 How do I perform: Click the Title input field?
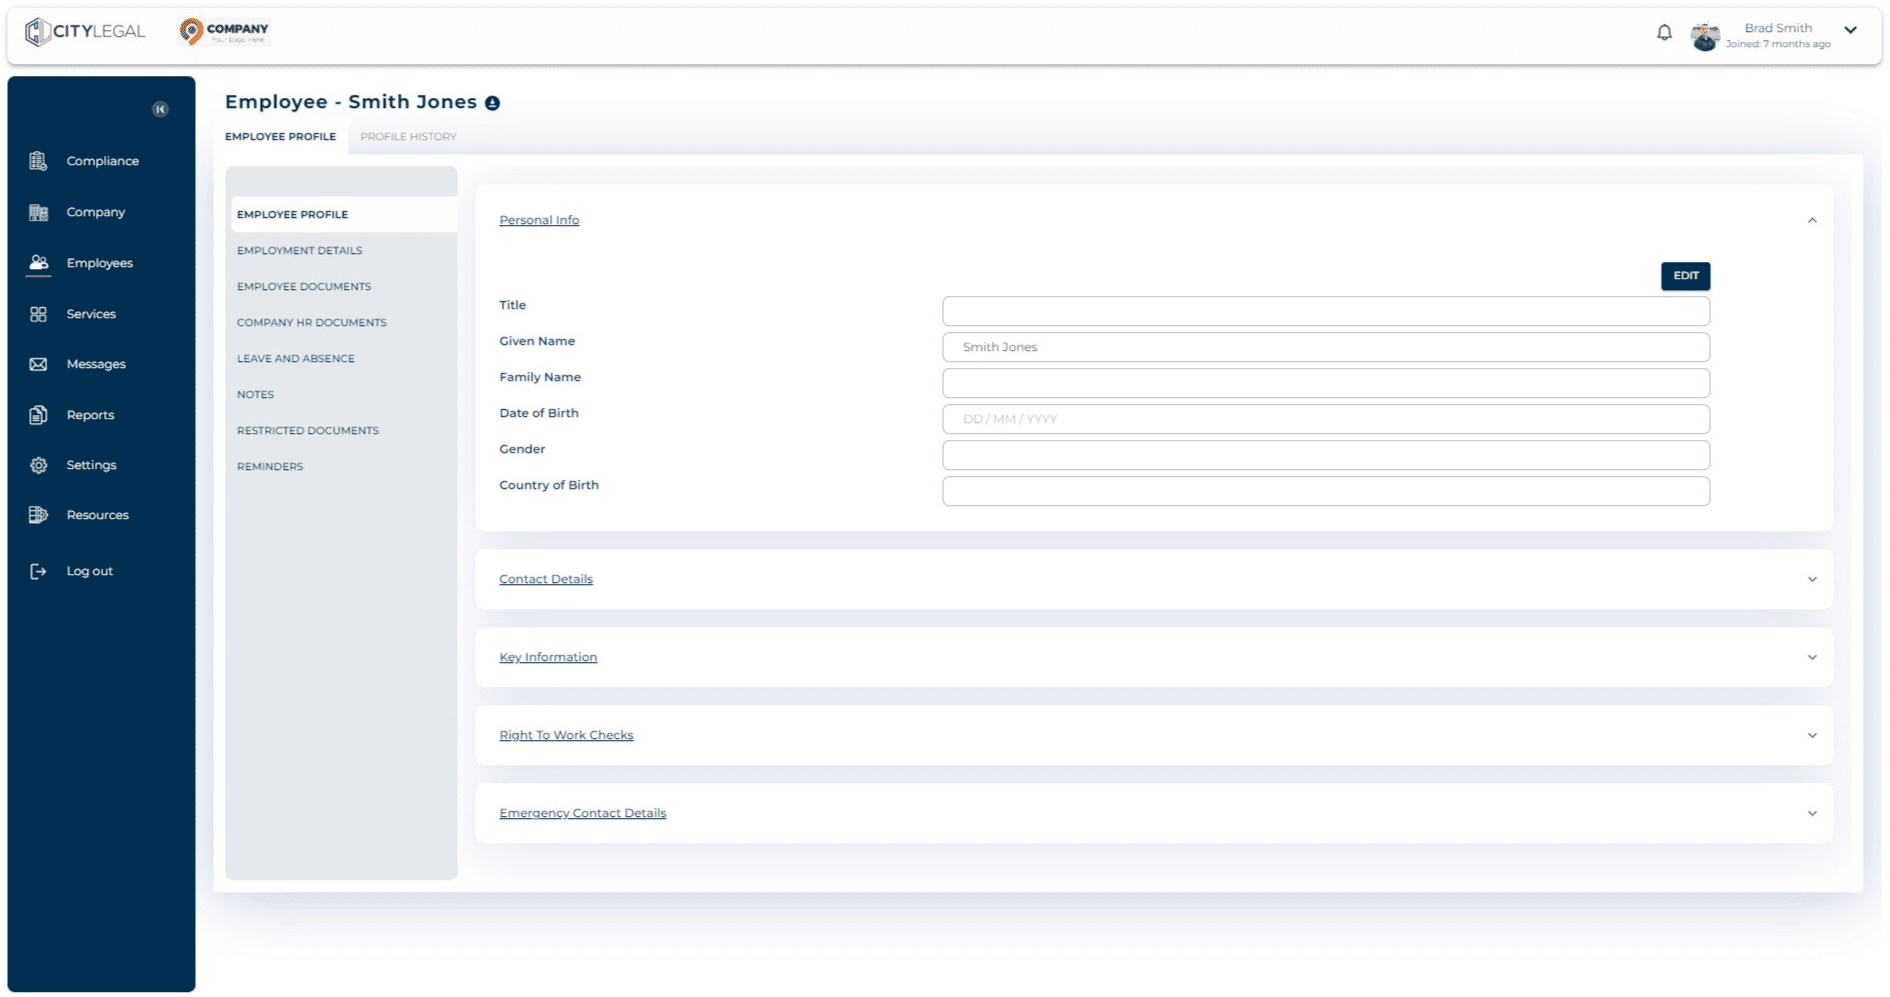(1326, 311)
